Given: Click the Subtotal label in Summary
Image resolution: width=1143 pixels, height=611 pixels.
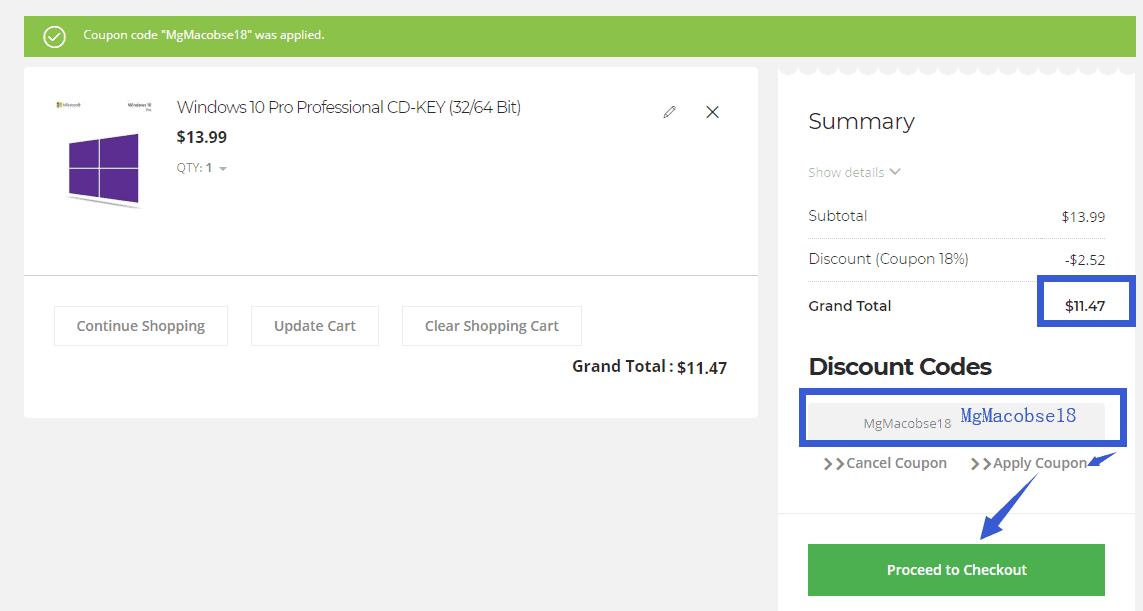Looking at the screenshot, I should point(837,216).
